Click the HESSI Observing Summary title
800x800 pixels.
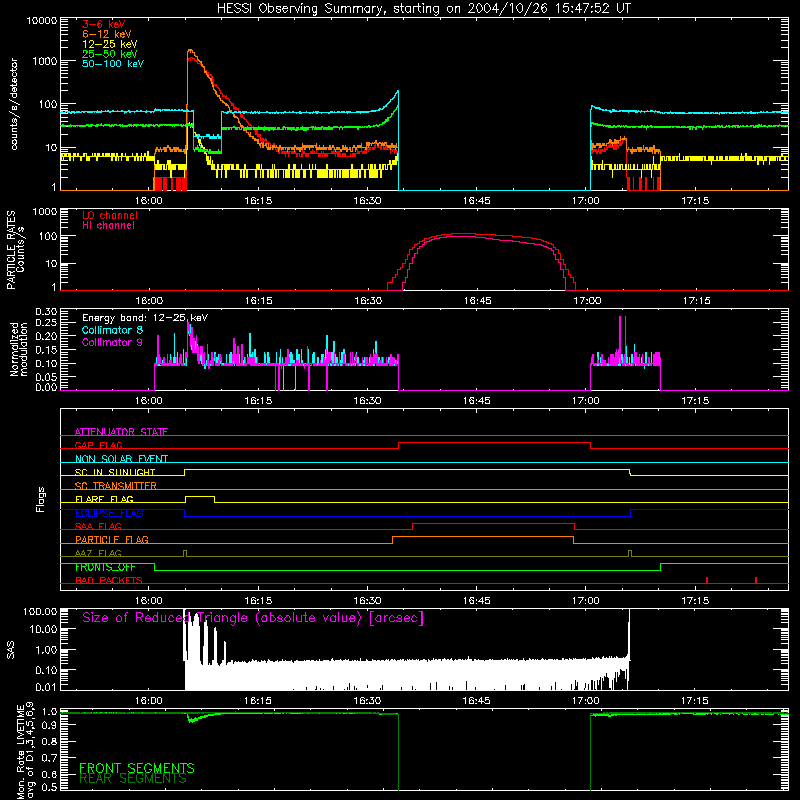click(x=423, y=9)
